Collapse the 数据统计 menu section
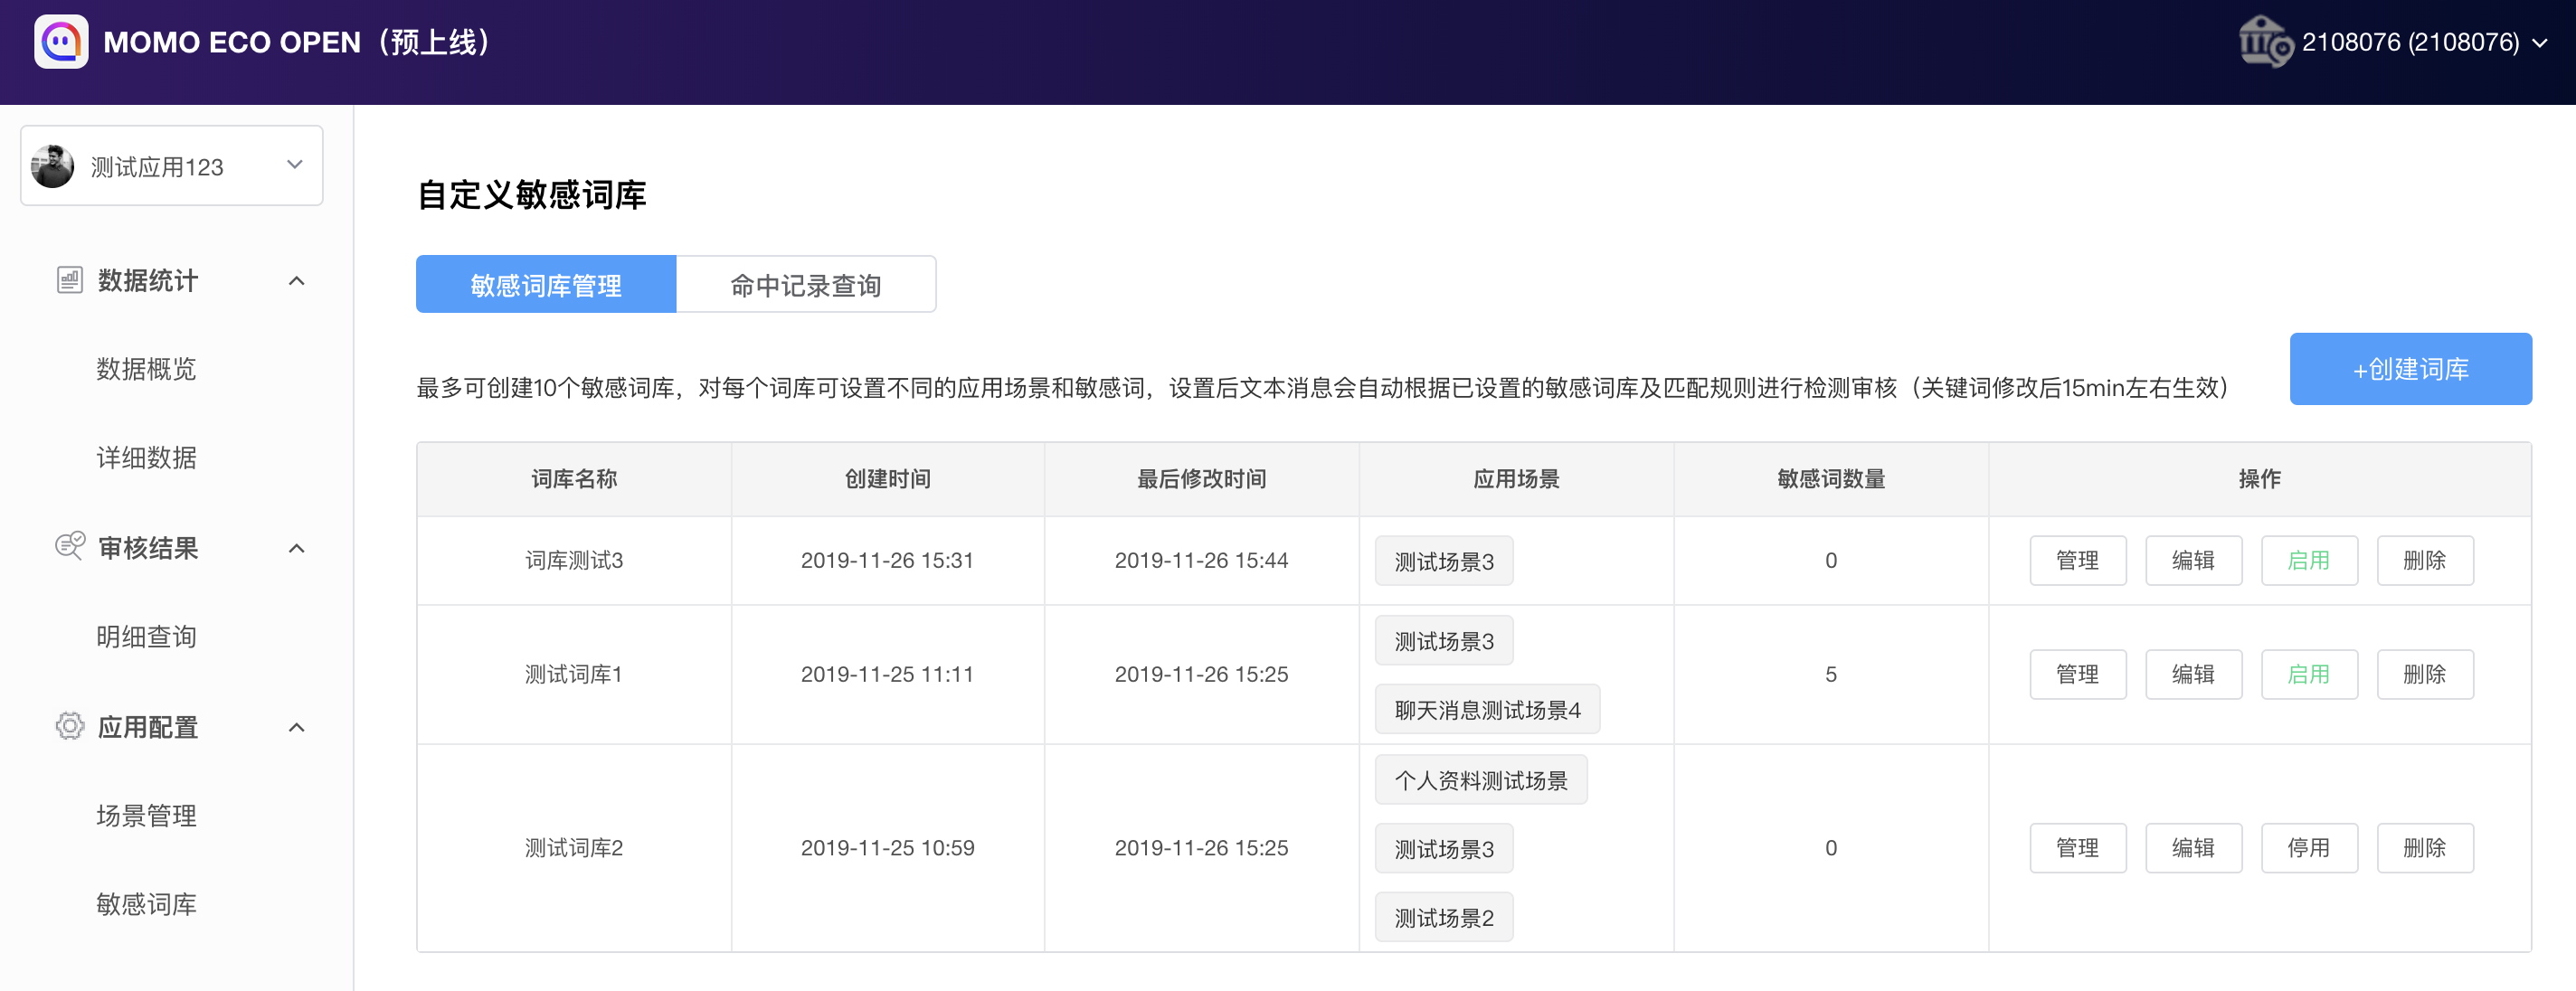 pyautogui.click(x=296, y=281)
